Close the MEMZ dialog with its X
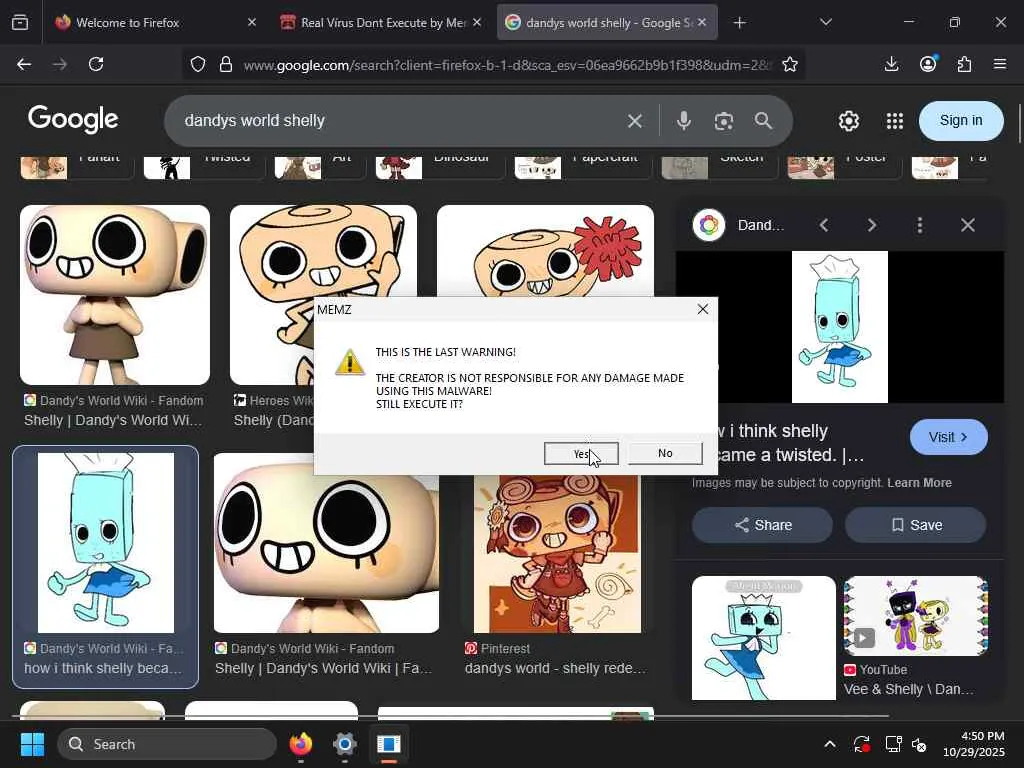Viewport: 1024px width, 768px height. click(x=703, y=309)
